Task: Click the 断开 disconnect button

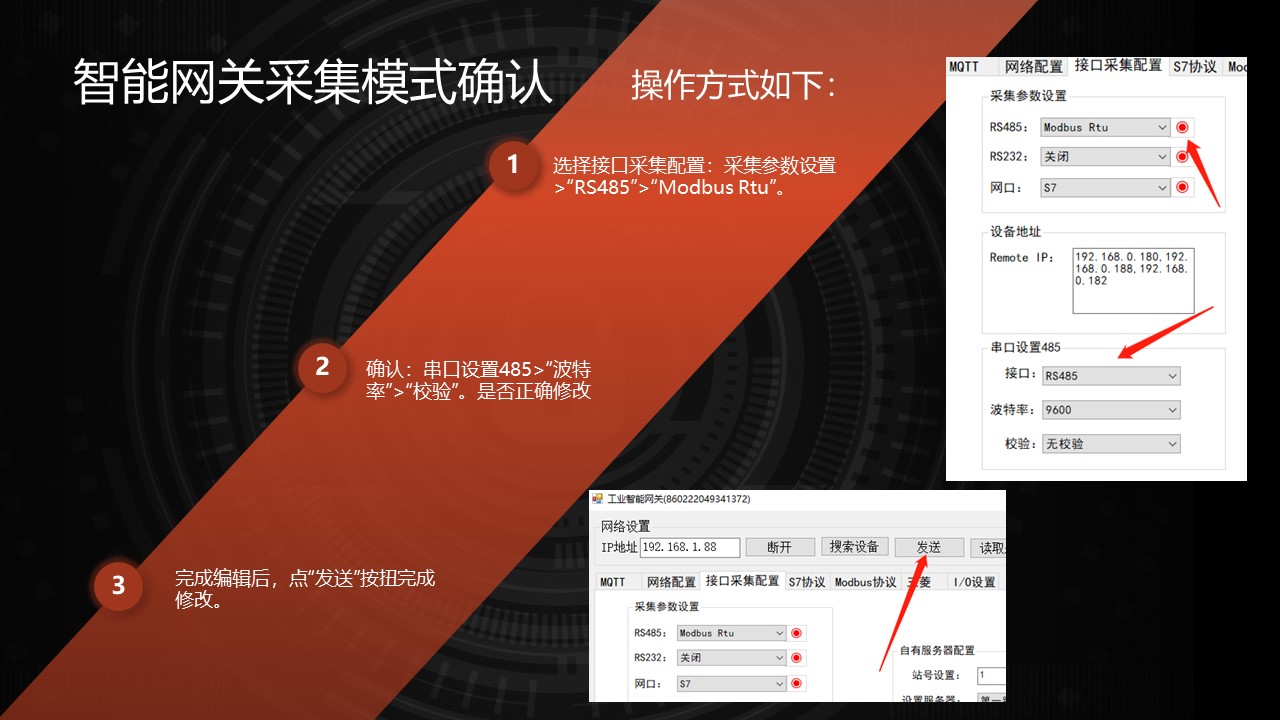Action: click(779, 547)
